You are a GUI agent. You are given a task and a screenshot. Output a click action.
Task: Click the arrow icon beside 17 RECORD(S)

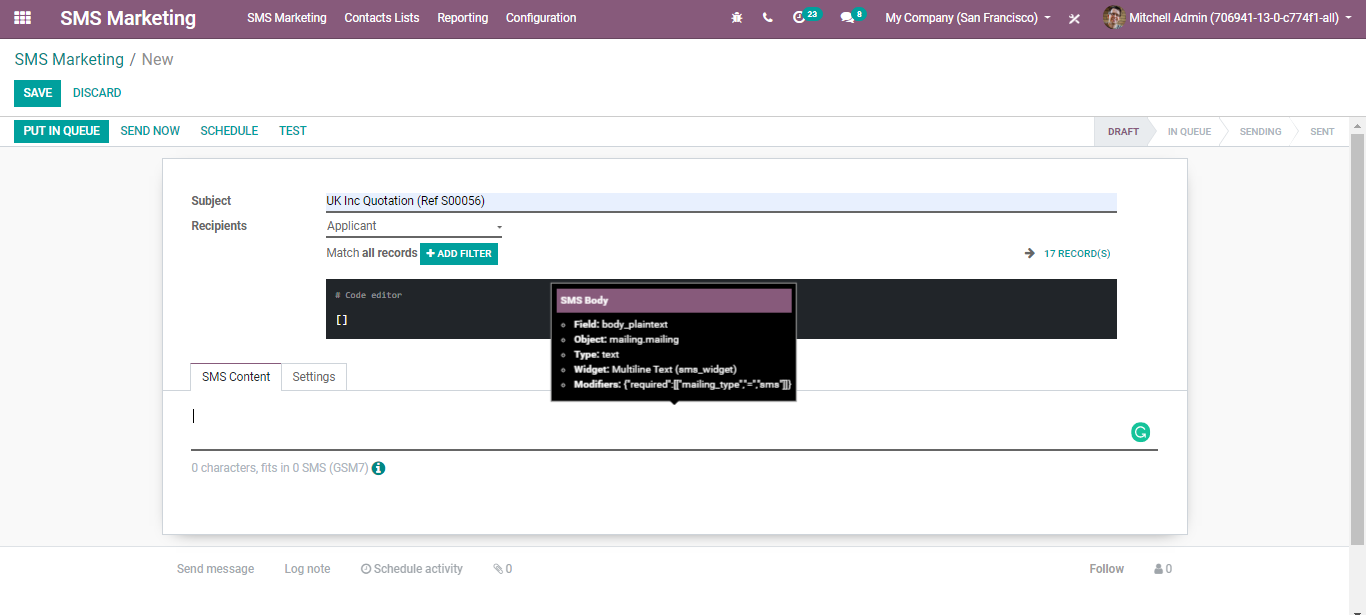[1030, 254]
